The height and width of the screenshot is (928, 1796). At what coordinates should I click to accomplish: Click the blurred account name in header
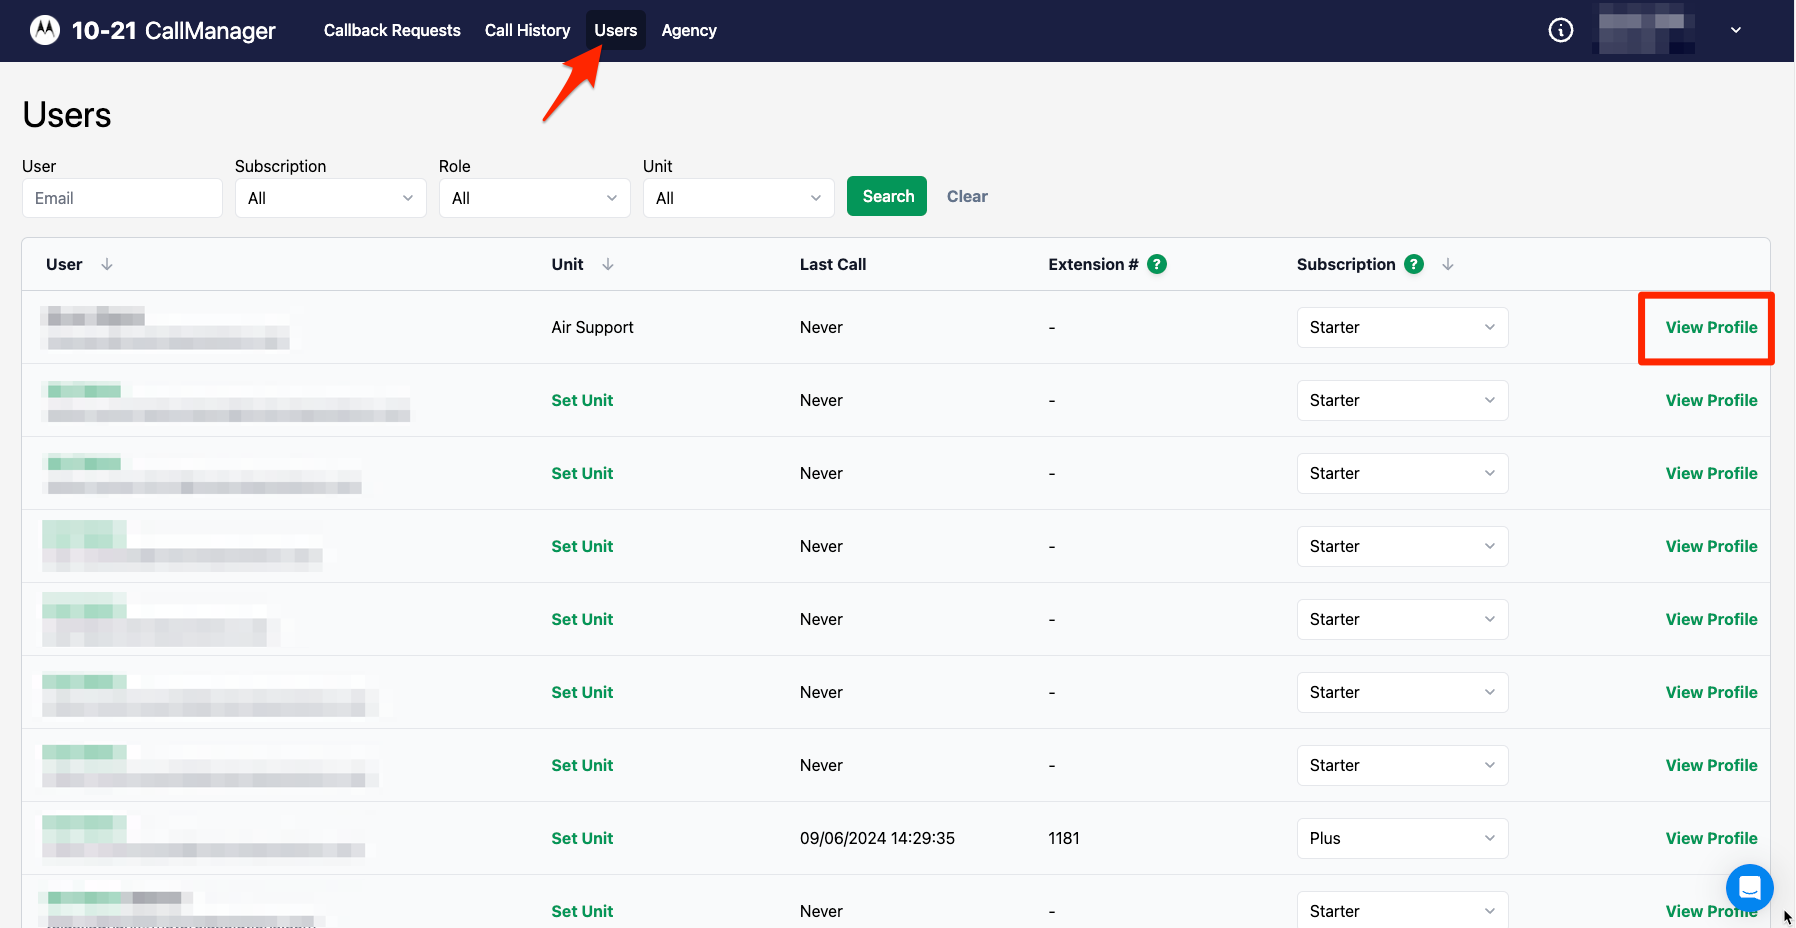[1645, 30]
